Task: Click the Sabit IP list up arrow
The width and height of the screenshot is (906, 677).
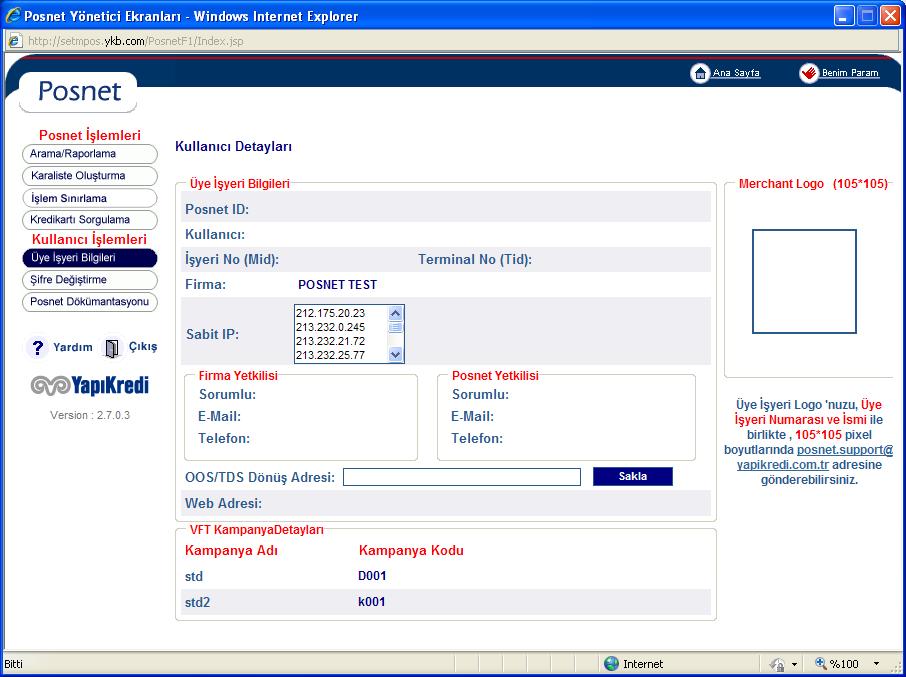Action: pyautogui.click(x=395, y=313)
